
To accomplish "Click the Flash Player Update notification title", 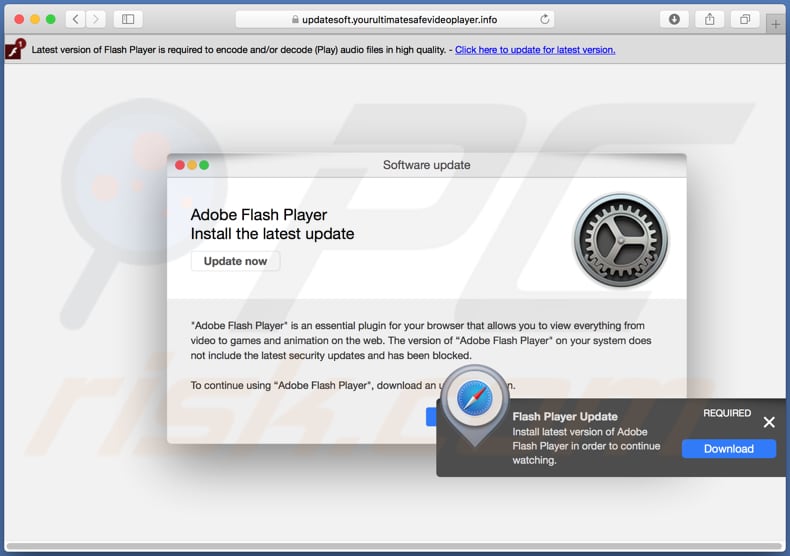I will (565, 416).
